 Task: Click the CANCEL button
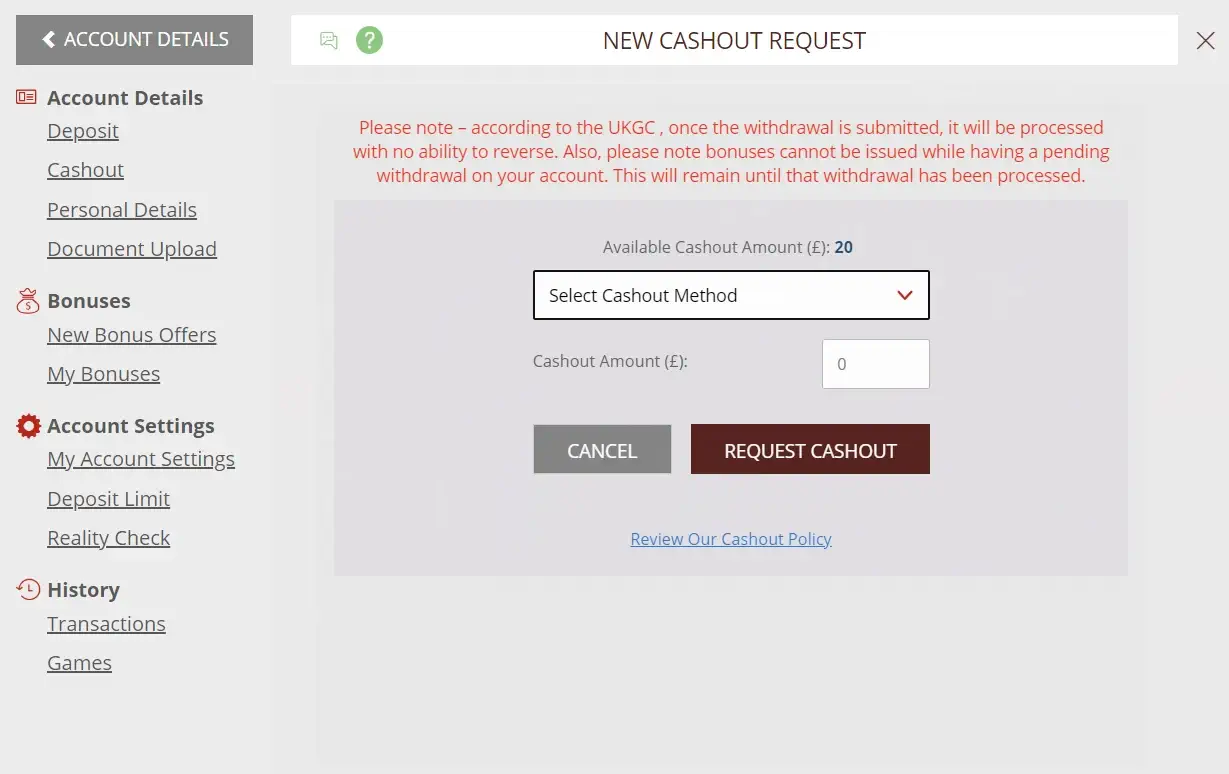pyautogui.click(x=602, y=449)
